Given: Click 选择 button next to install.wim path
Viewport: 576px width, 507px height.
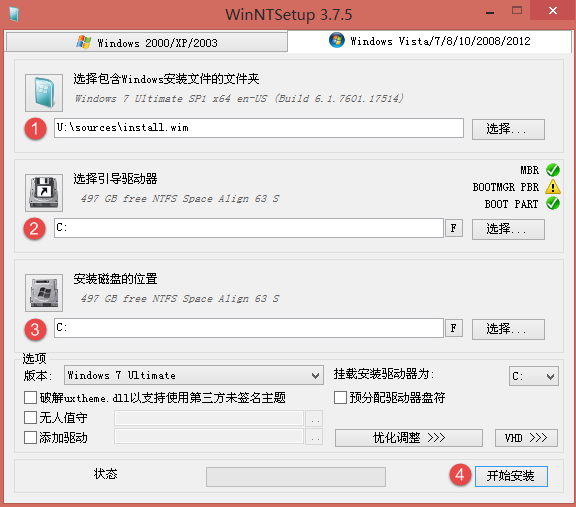Looking at the screenshot, I should pyautogui.click(x=508, y=129).
